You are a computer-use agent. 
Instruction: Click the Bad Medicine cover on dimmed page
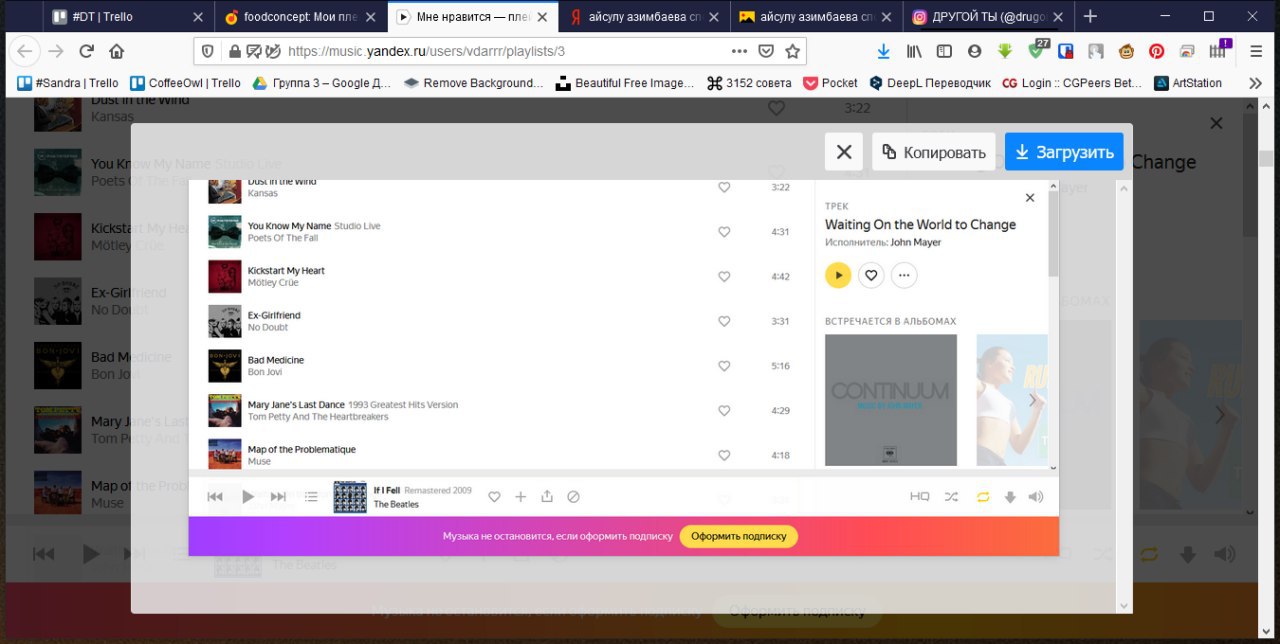click(x=57, y=365)
